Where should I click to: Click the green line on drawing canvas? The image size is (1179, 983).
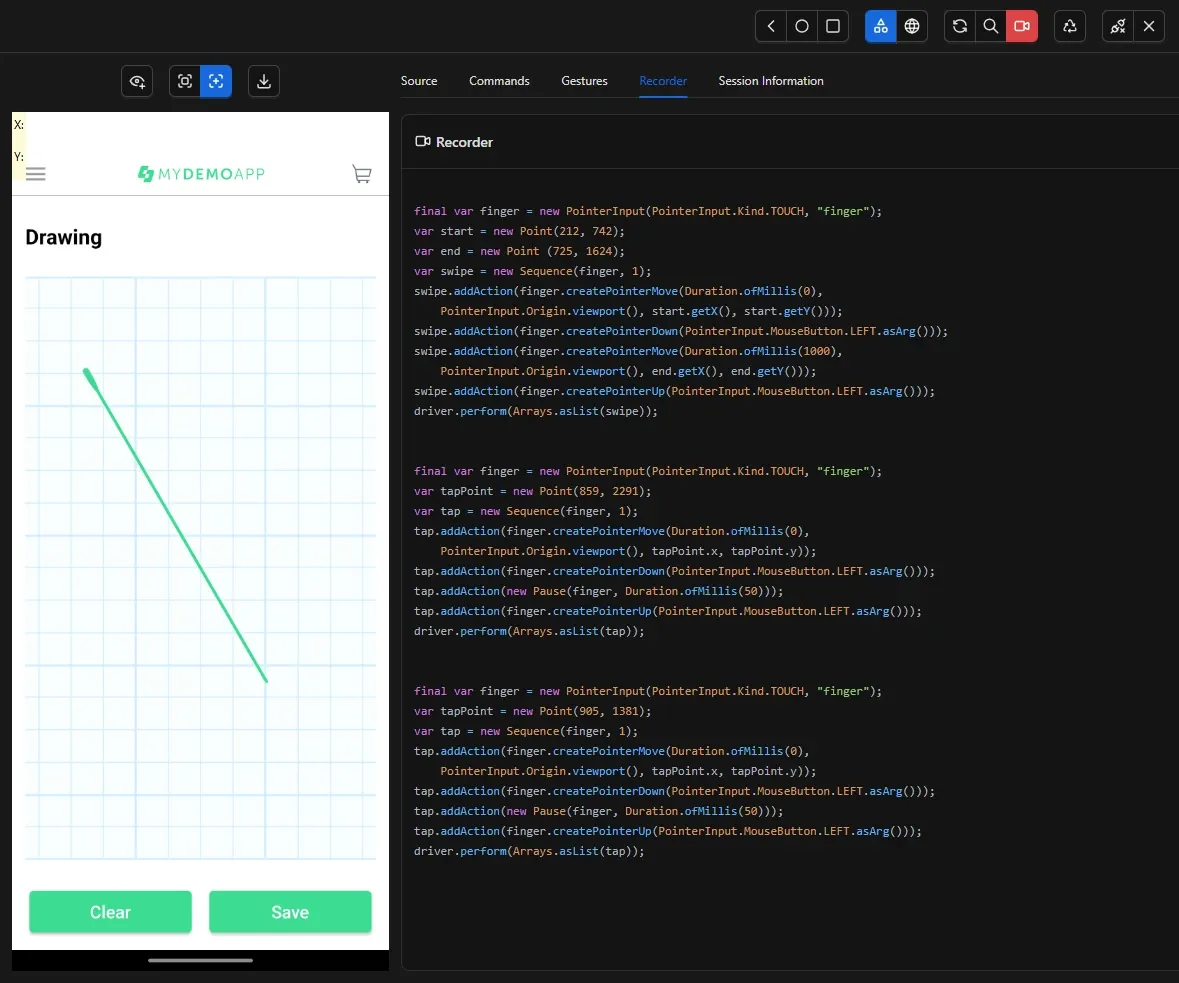(x=175, y=525)
